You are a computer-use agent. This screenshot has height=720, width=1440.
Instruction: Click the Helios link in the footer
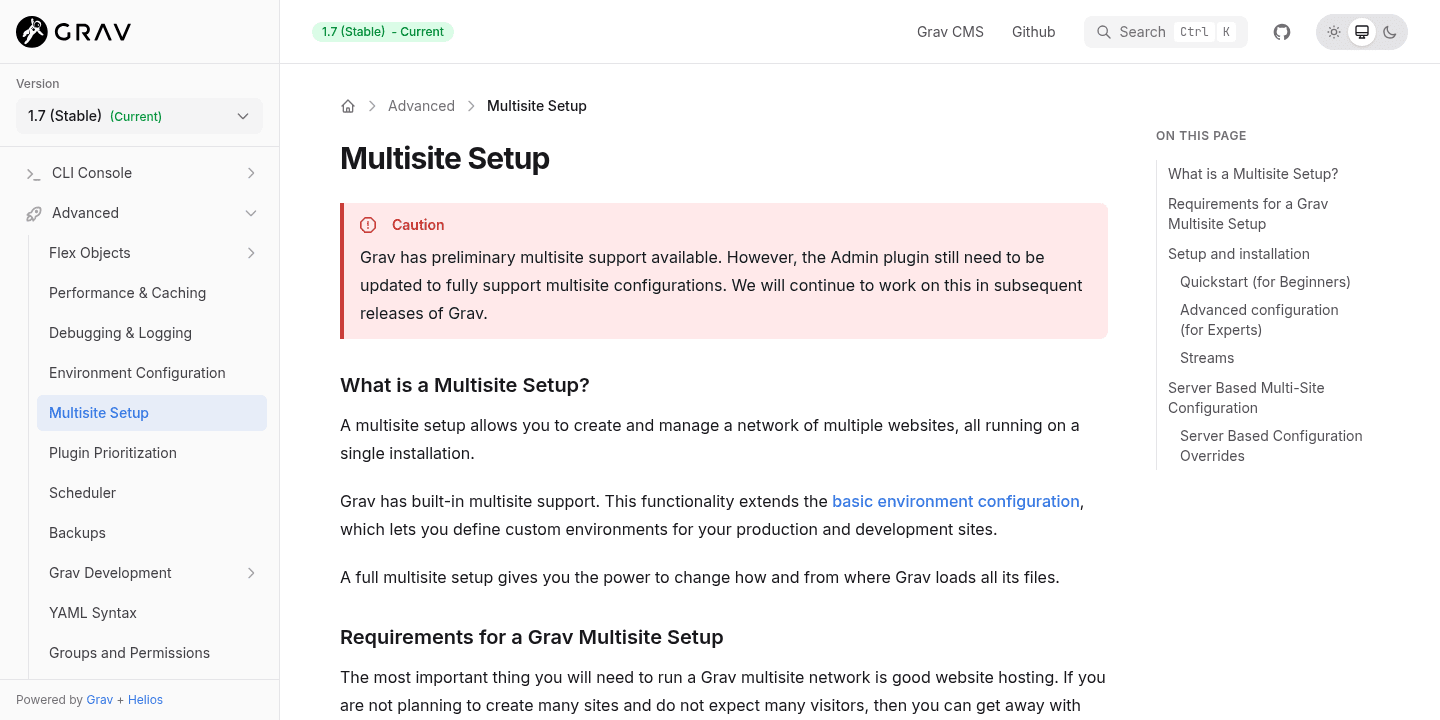pos(146,699)
